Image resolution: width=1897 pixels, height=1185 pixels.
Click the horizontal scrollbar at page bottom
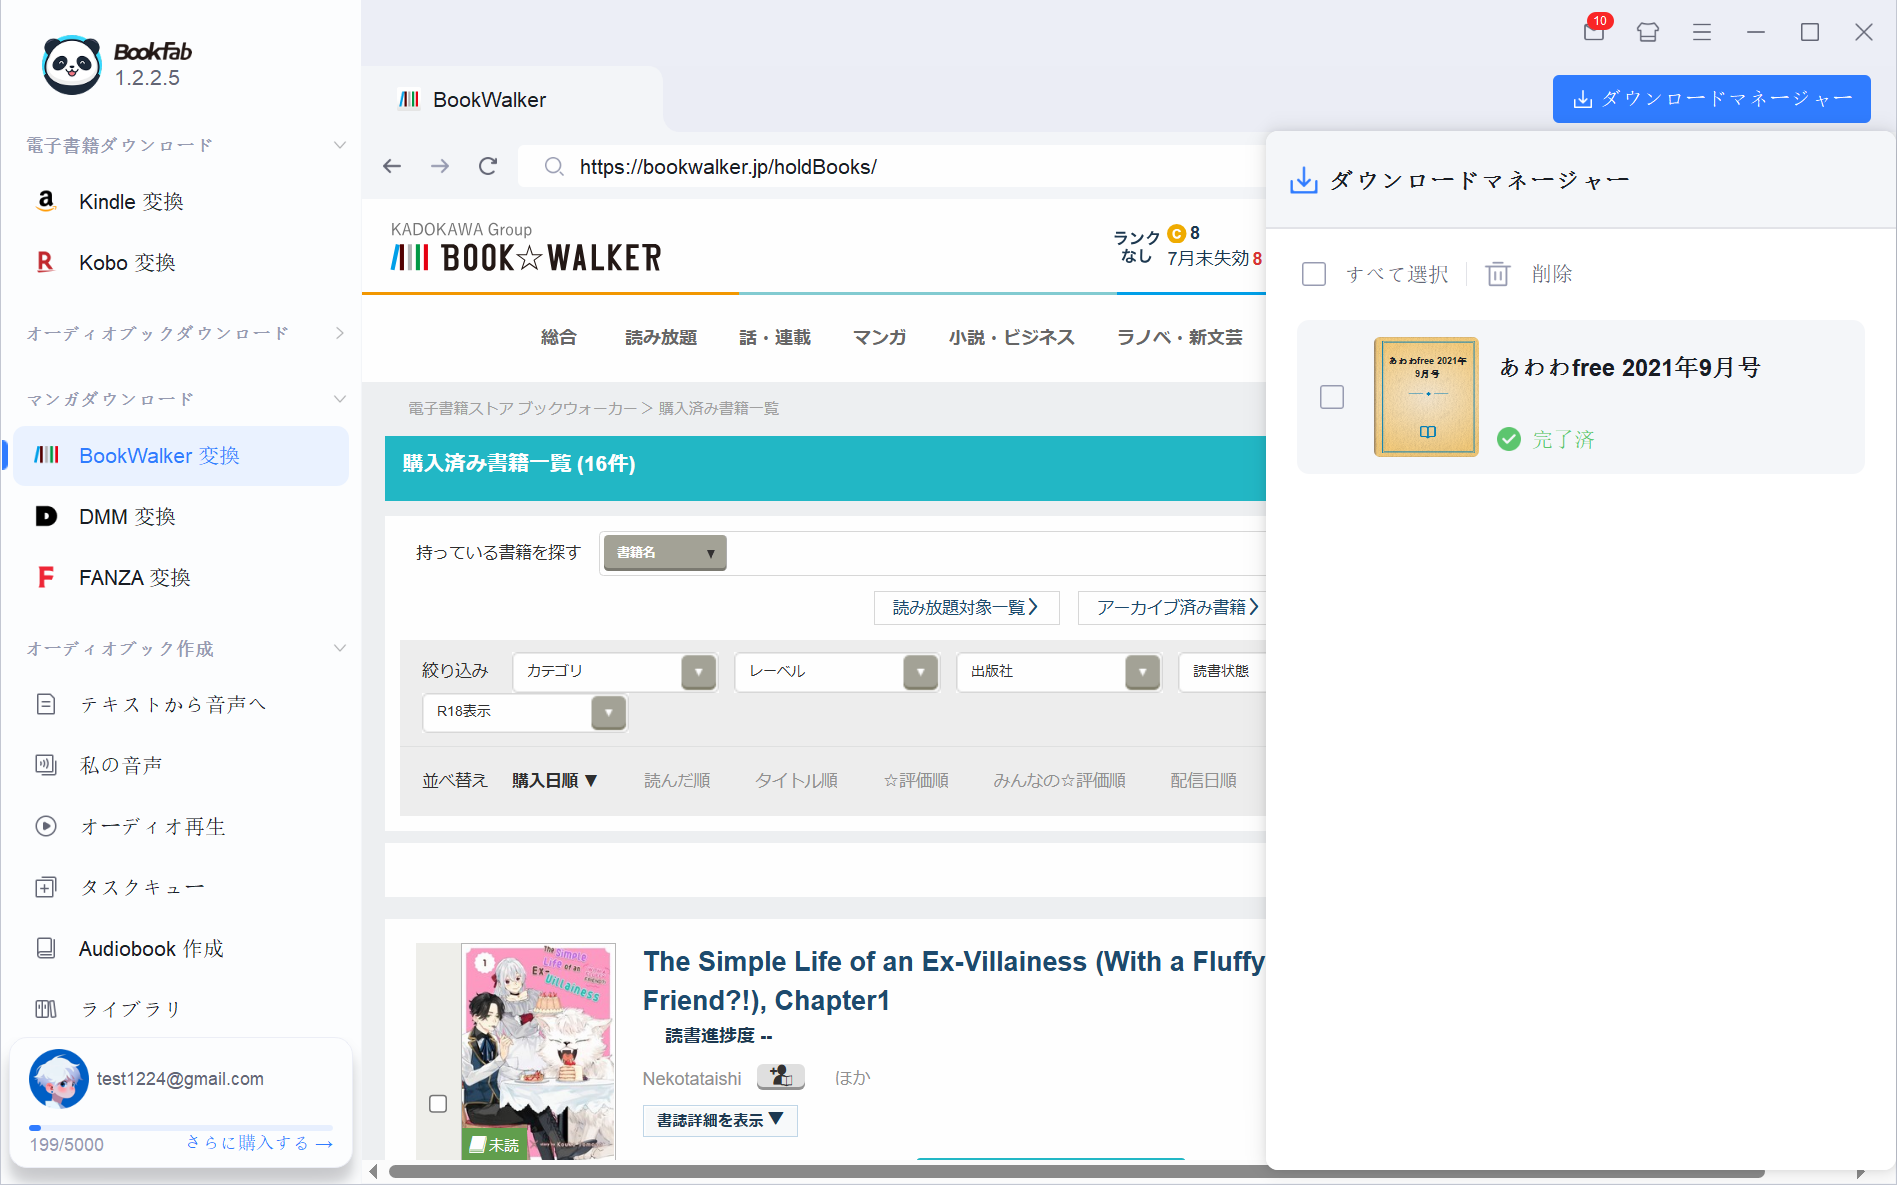point(1075,1172)
